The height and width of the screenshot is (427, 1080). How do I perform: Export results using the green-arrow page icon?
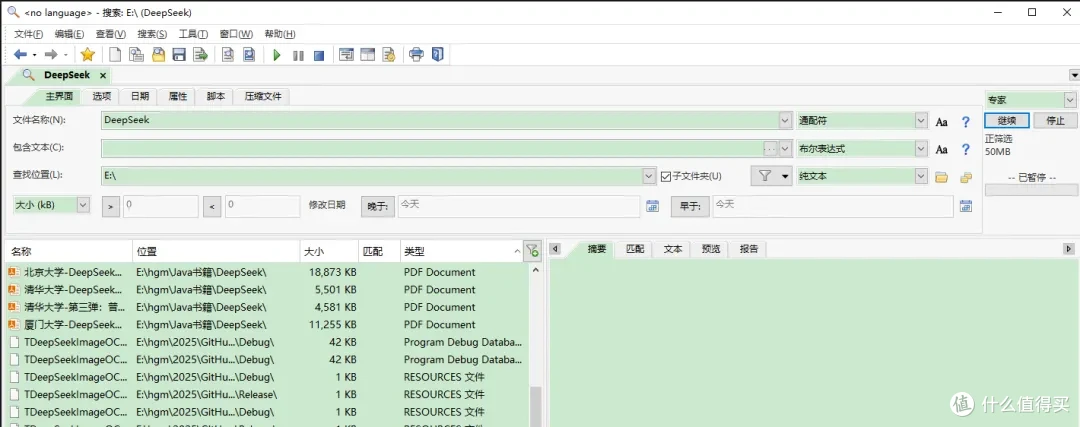coord(200,55)
